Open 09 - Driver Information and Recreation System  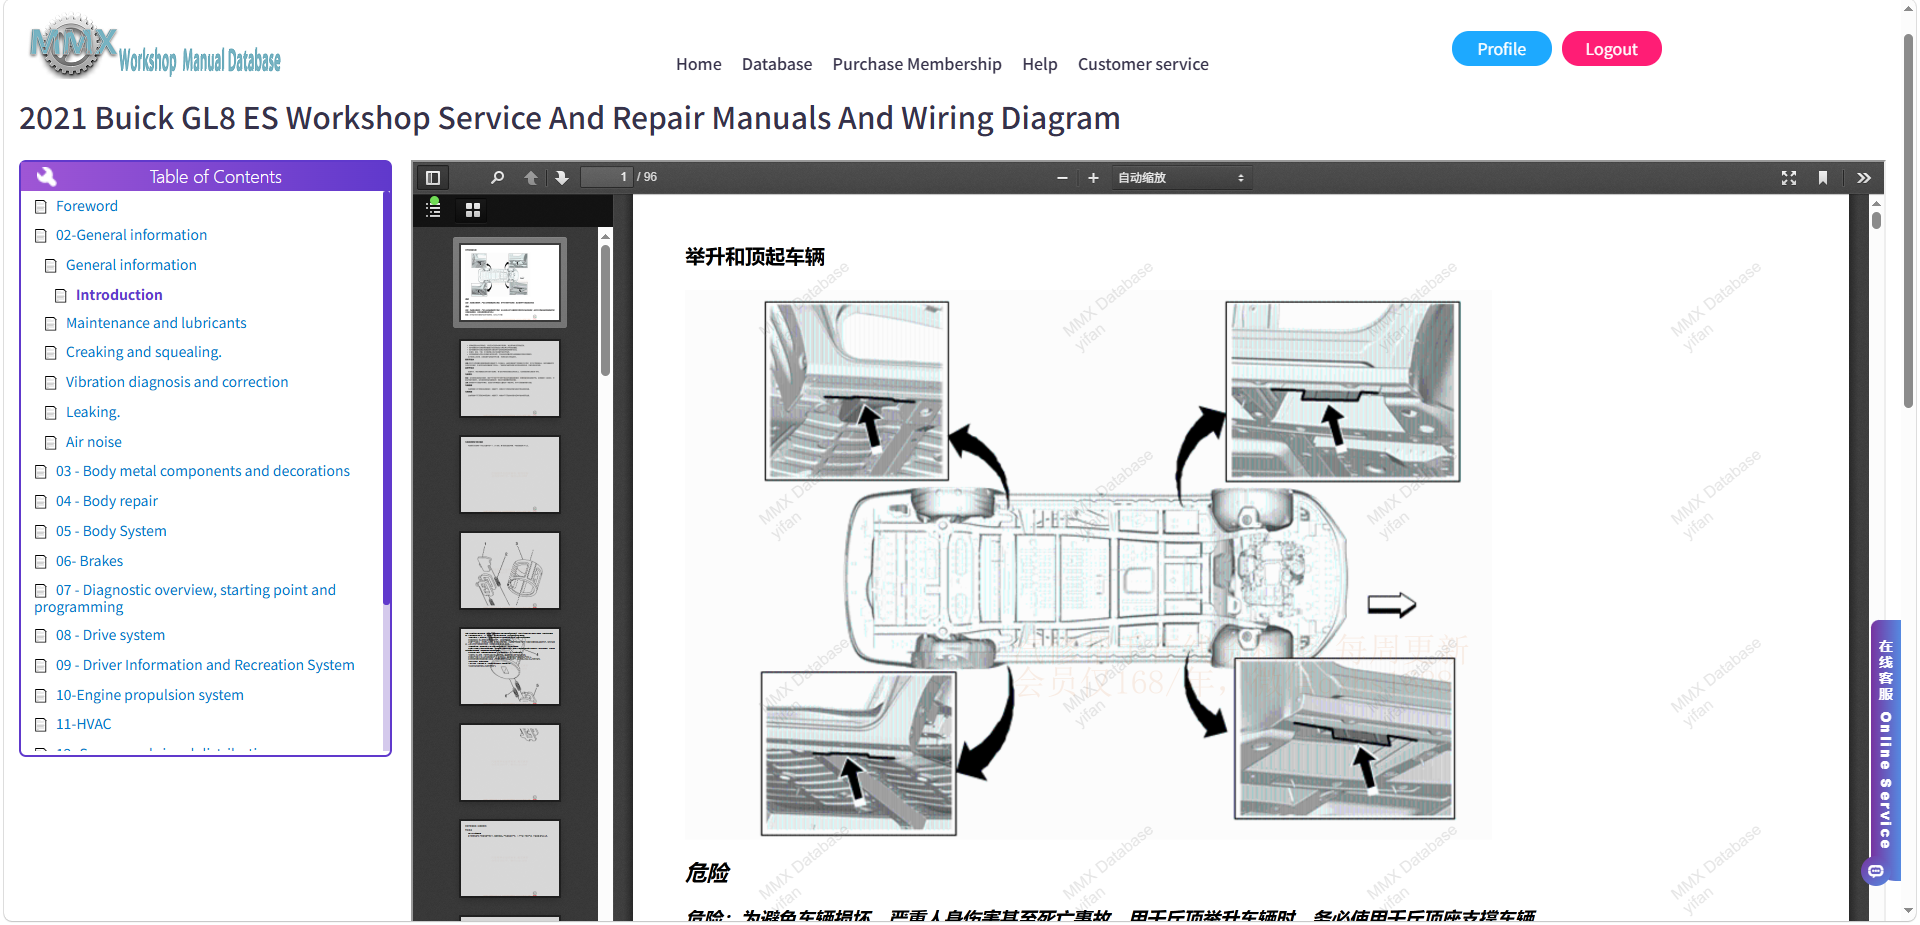(205, 665)
